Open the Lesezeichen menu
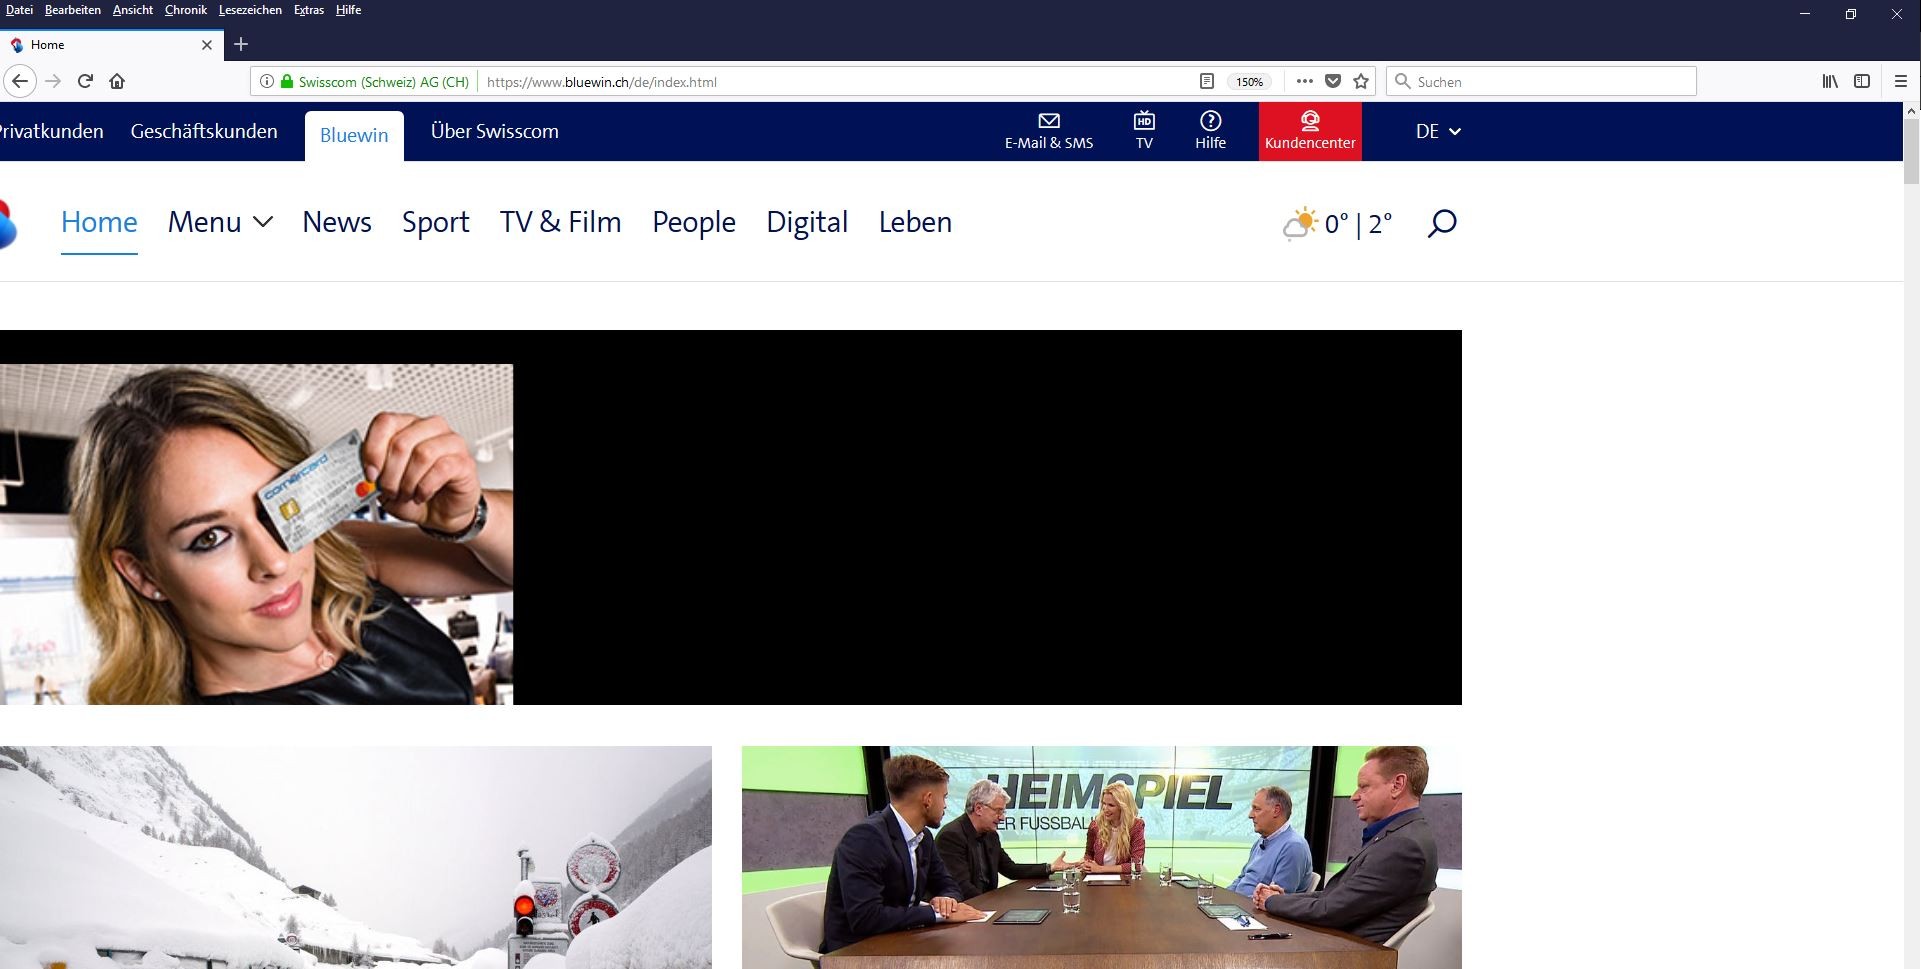The width and height of the screenshot is (1921, 969). coord(250,10)
